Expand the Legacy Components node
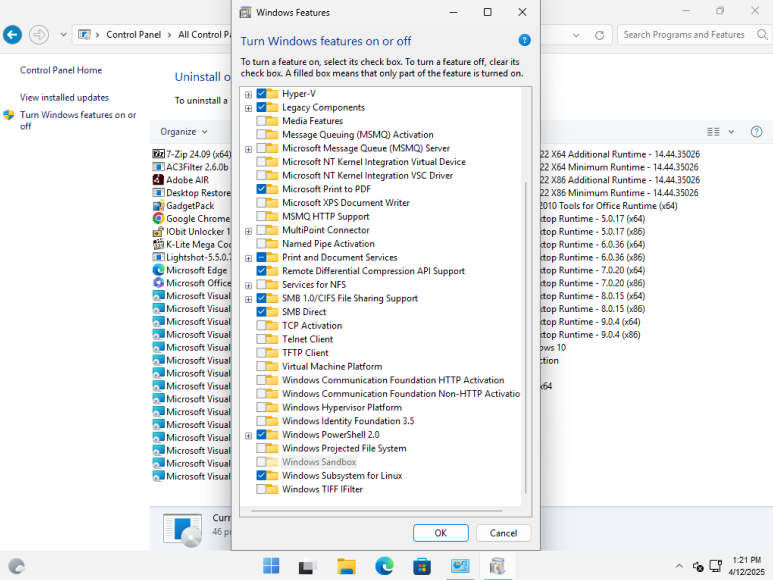This screenshot has width=773, height=580. click(x=248, y=108)
